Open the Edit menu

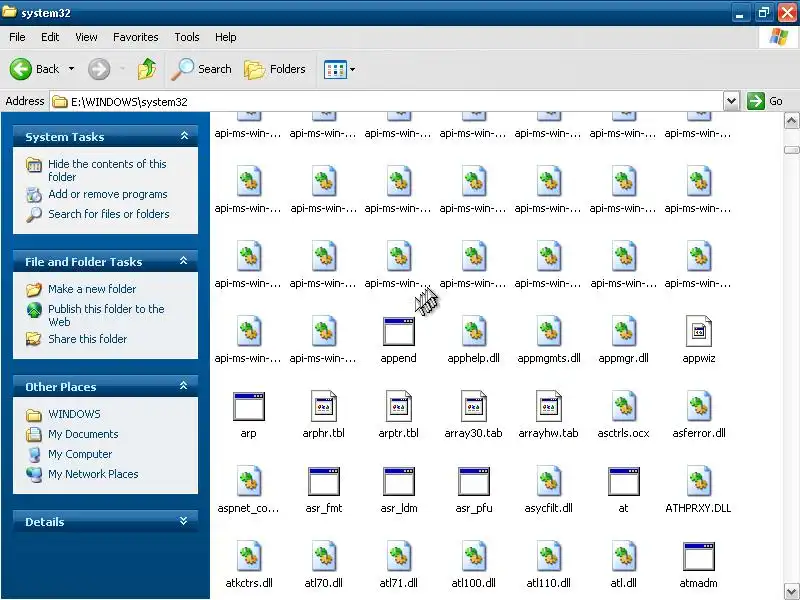[50, 37]
